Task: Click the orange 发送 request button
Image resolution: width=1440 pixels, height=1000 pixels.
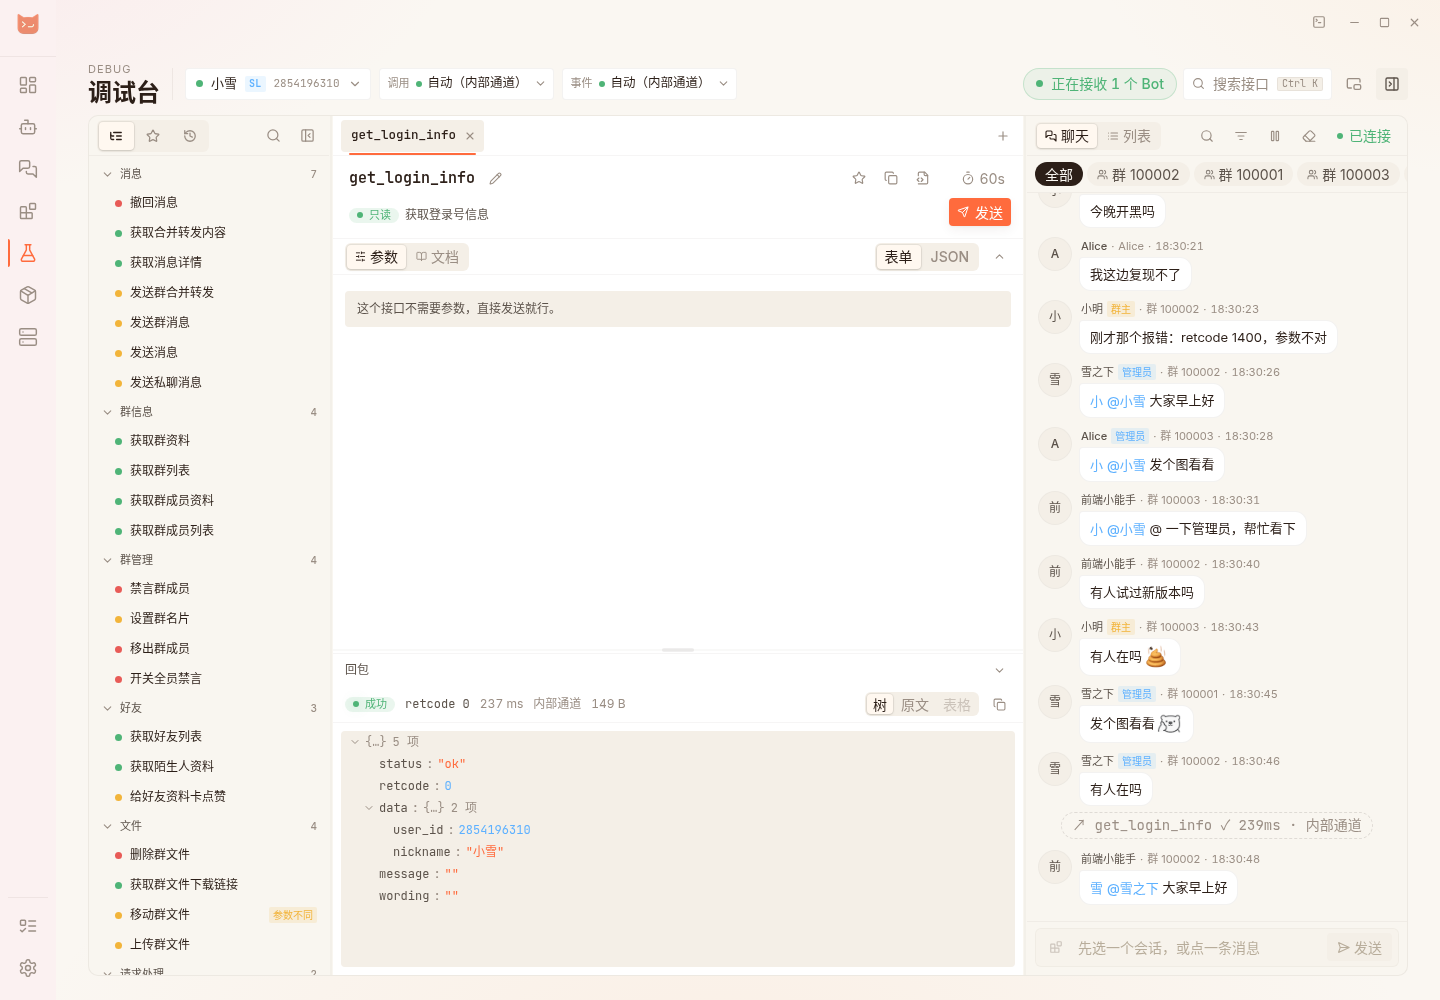Action: click(980, 212)
